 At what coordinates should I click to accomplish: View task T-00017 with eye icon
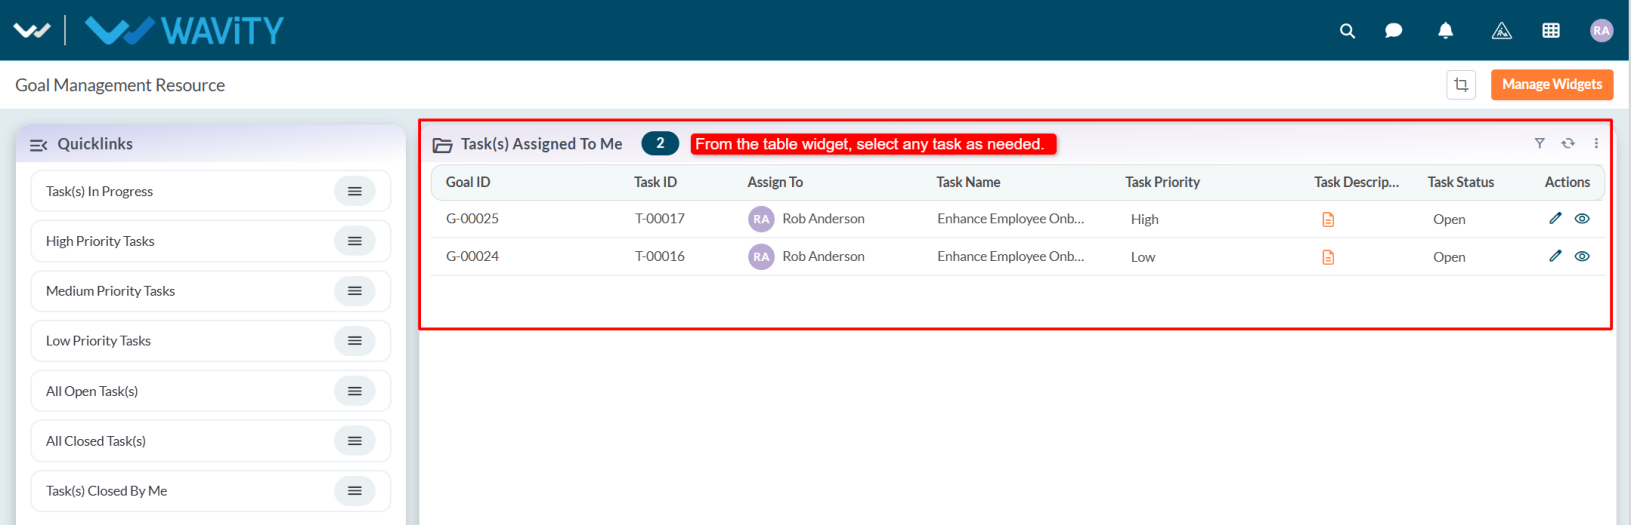pyautogui.click(x=1582, y=218)
